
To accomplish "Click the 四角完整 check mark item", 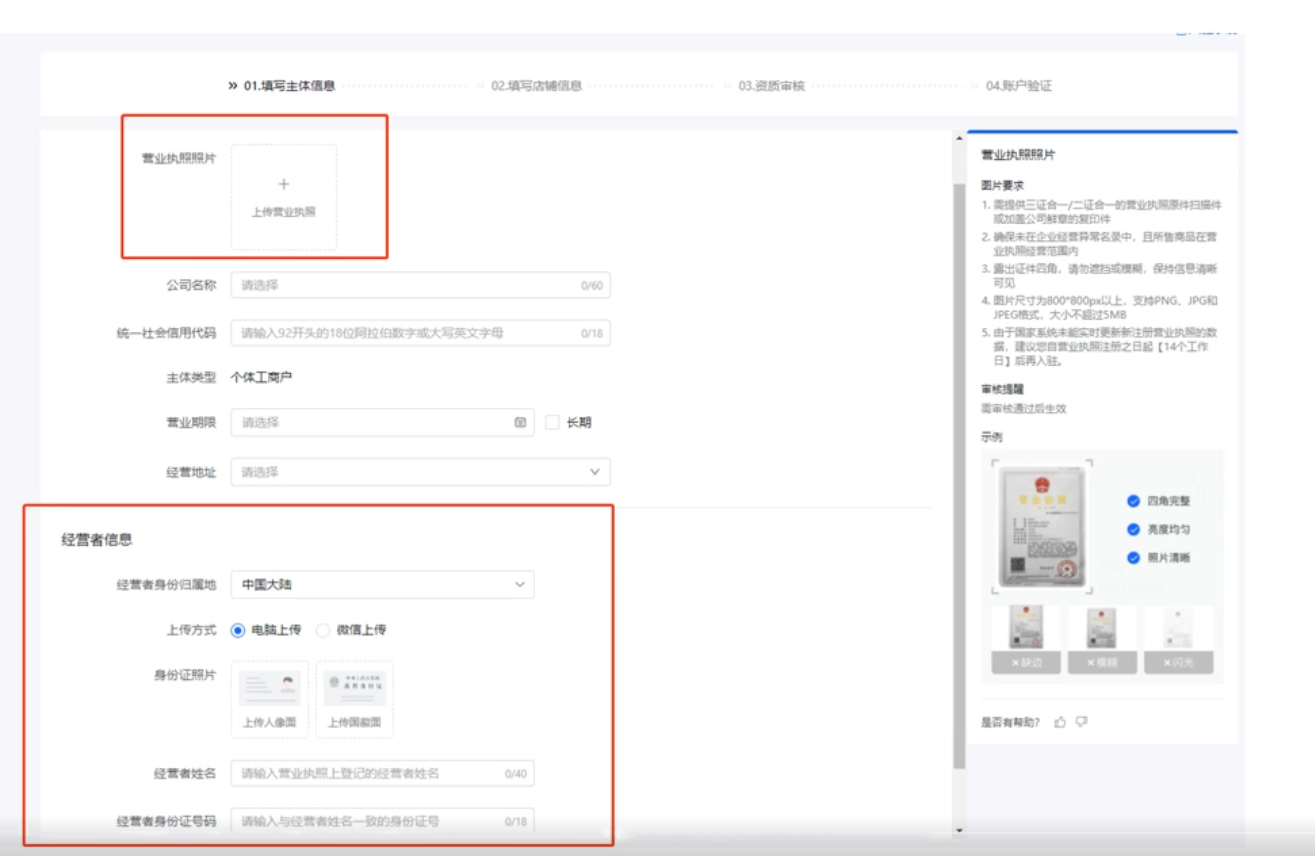I will [x=1158, y=501].
